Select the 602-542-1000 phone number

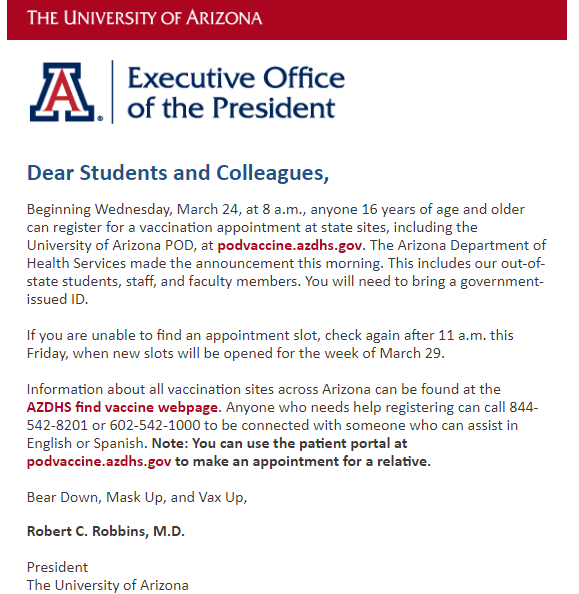[x=155, y=425]
